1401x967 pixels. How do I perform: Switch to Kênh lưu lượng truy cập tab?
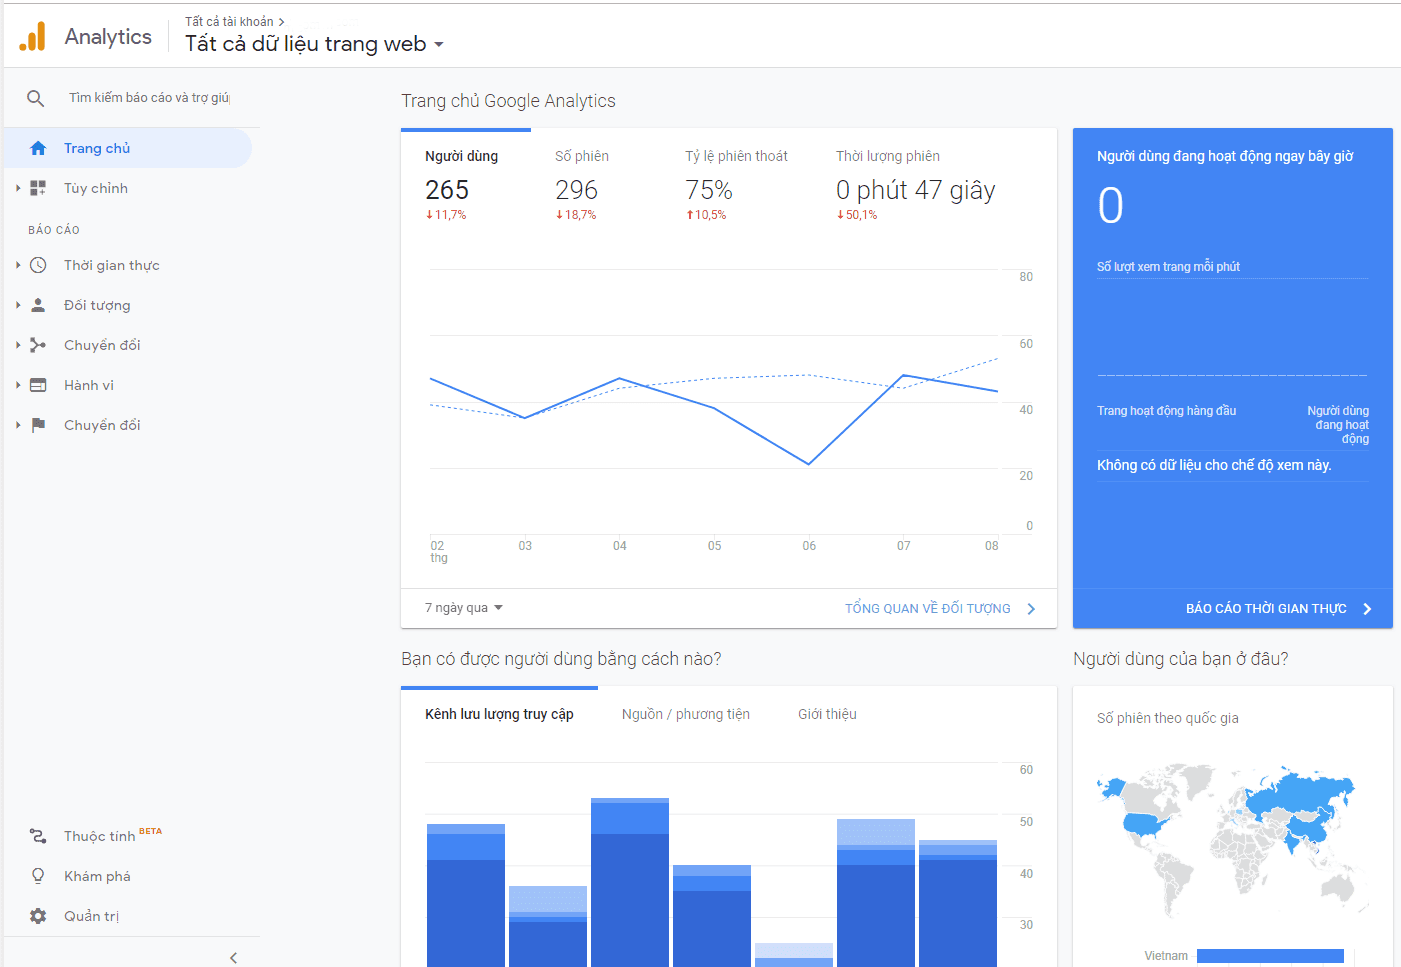(x=499, y=714)
